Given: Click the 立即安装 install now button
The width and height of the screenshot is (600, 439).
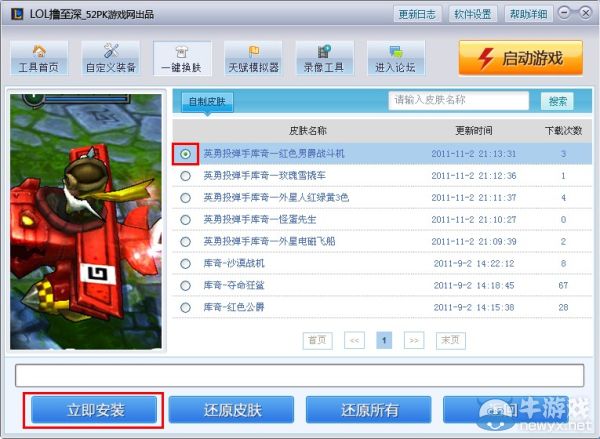Looking at the screenshot, I should pyautogui.click(x=95, y=410).
